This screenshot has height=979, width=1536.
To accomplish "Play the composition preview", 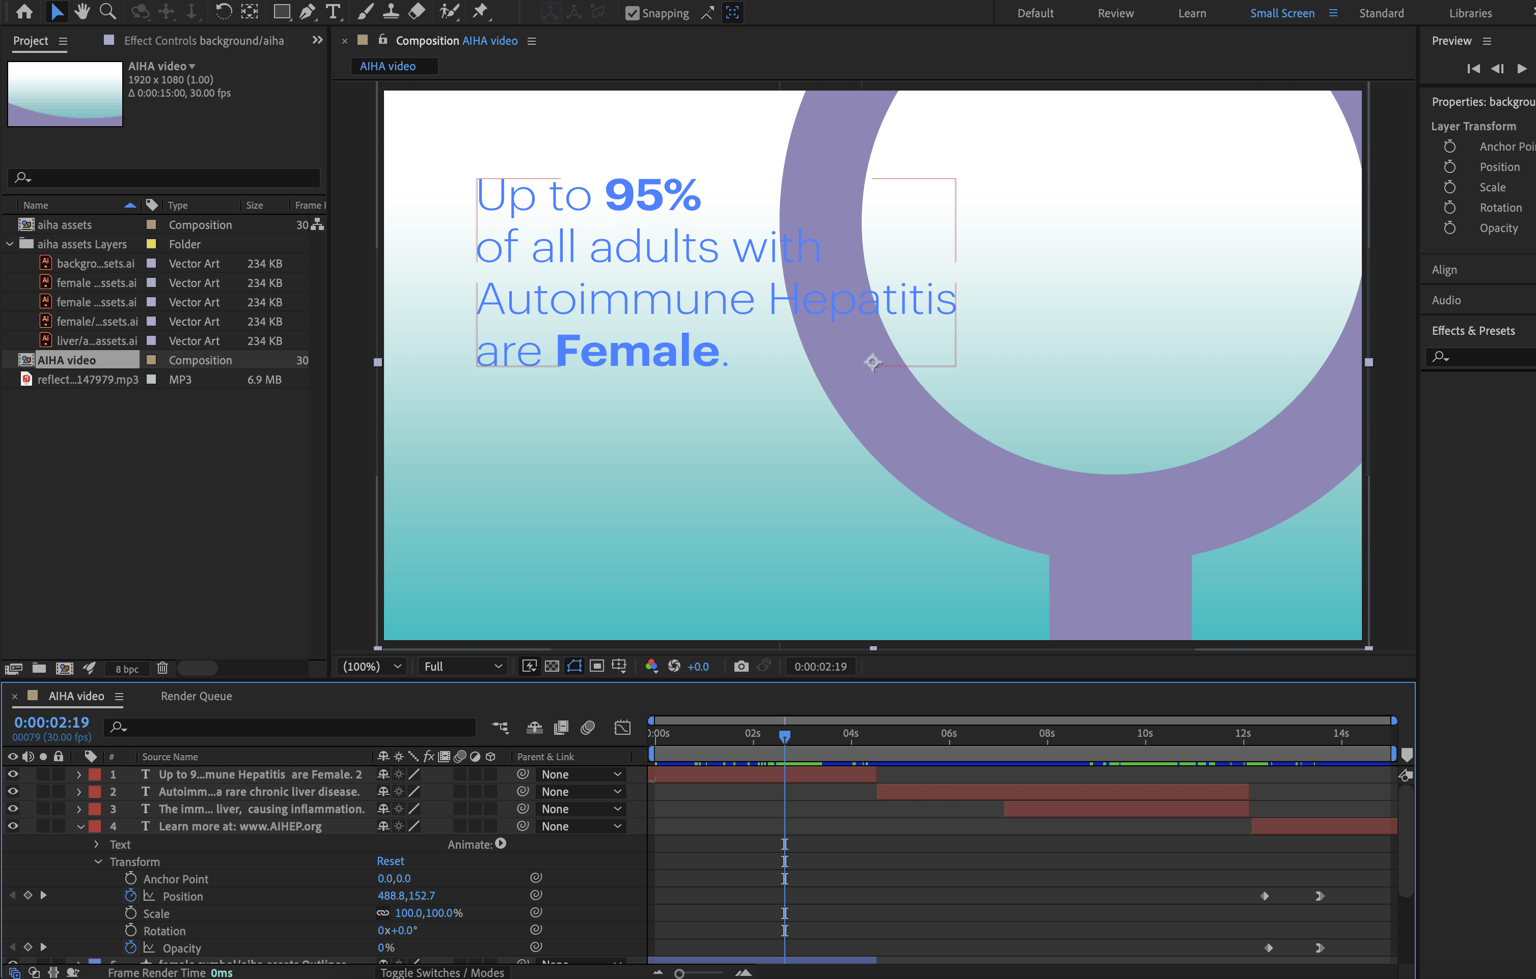I will point(1521,69).
